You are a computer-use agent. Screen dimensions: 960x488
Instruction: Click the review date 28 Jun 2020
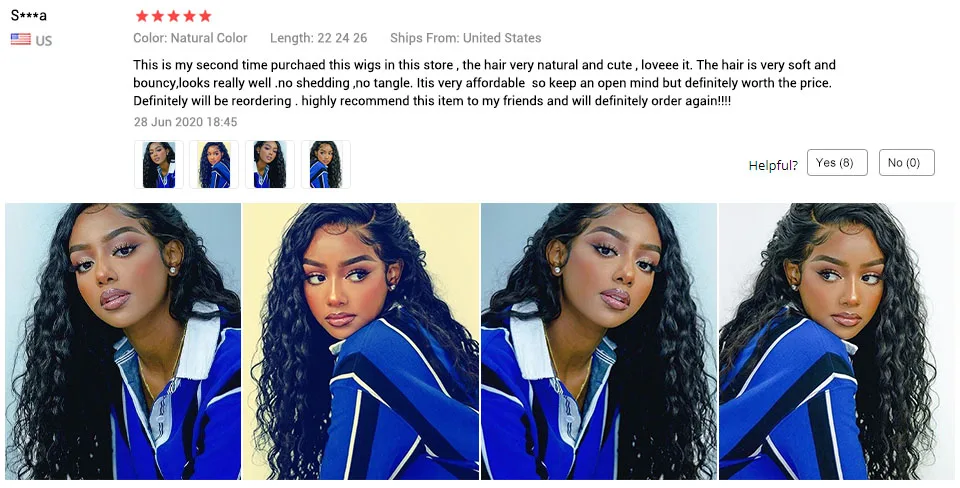coord(186,122)
